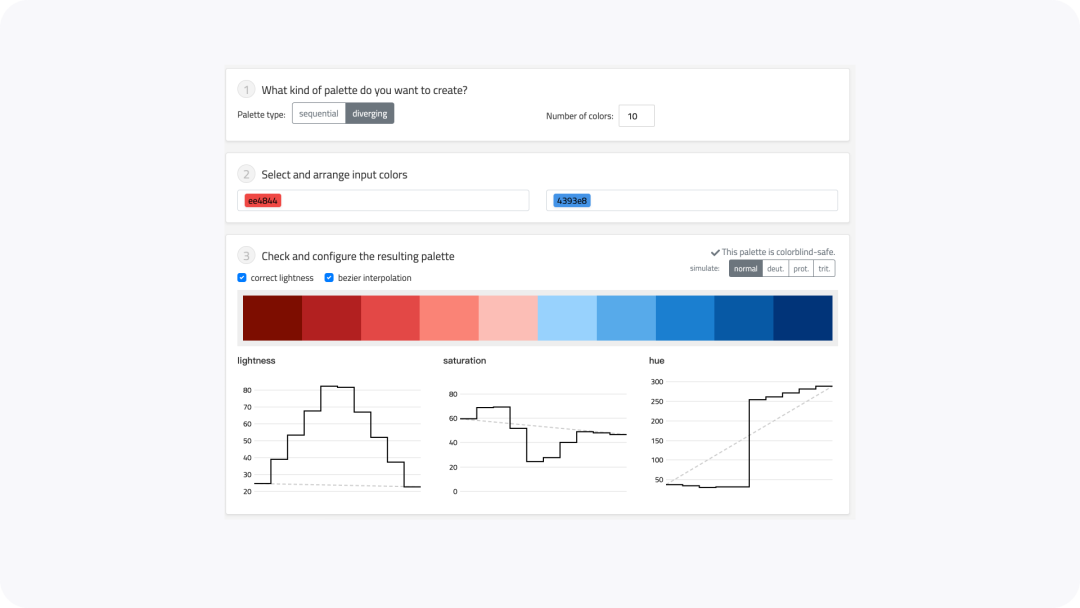Select the diverging palette type
1080x608 pixels.
pyautogui.click(x=370, y=114)
